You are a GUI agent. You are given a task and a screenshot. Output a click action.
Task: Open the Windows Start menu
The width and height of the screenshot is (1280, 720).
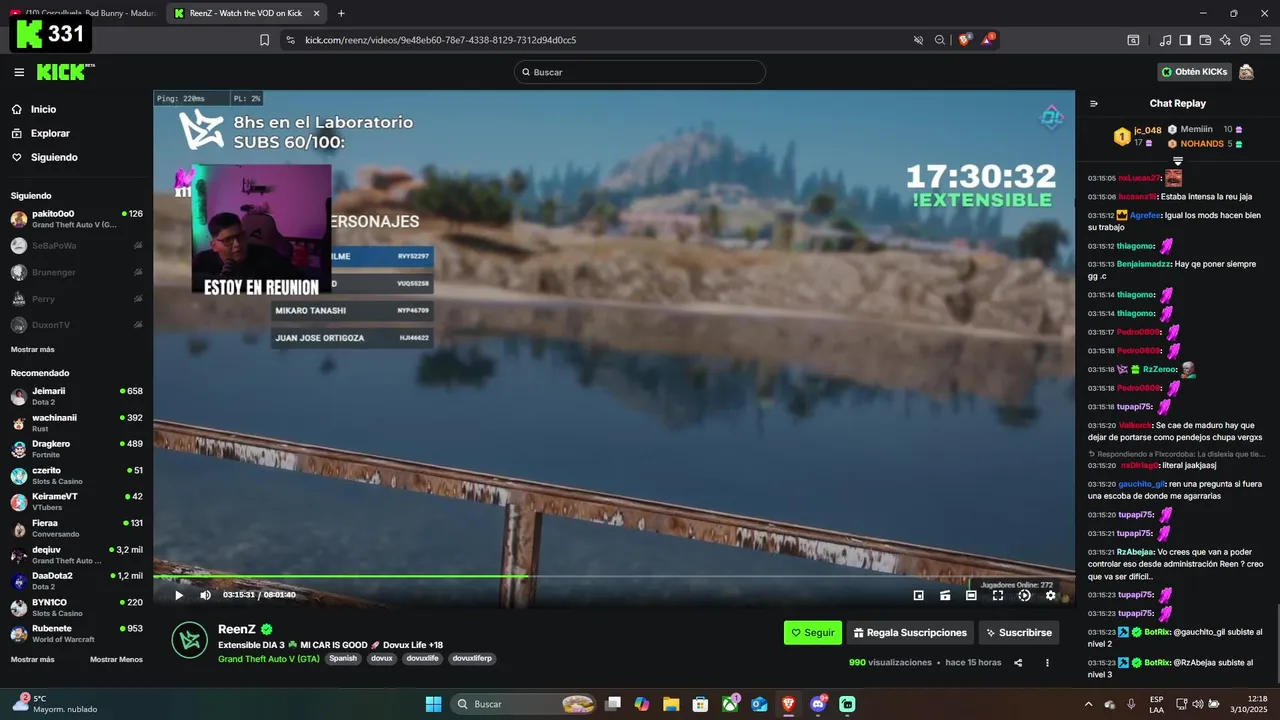click(x=433, y=704)
